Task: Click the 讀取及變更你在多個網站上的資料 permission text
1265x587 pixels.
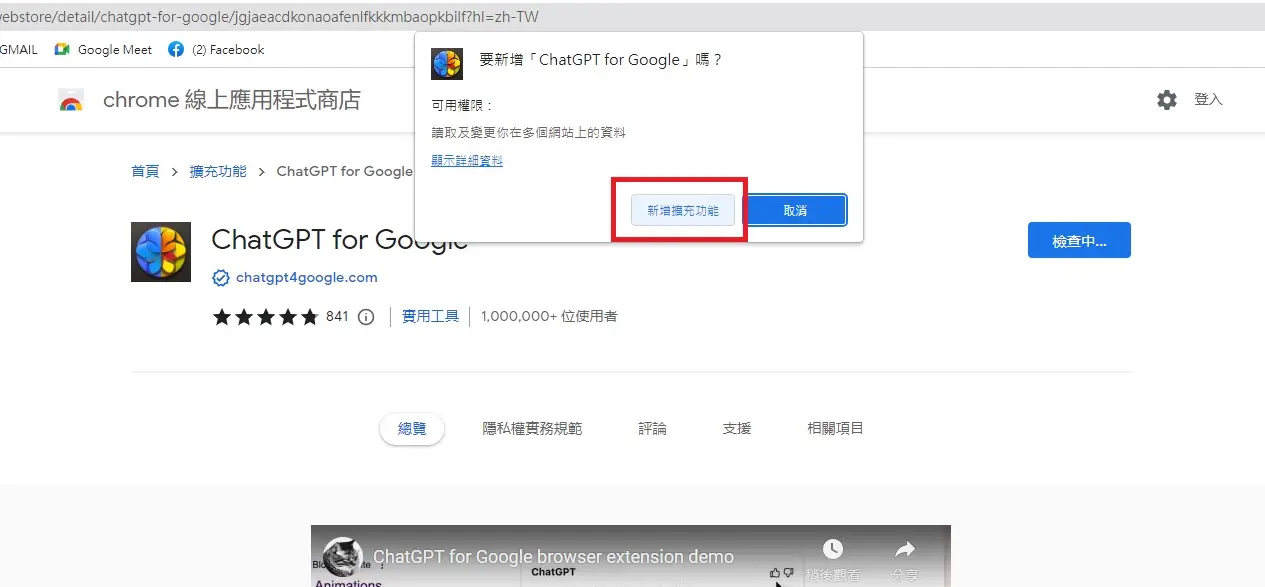Action: (x=529, y=132)
